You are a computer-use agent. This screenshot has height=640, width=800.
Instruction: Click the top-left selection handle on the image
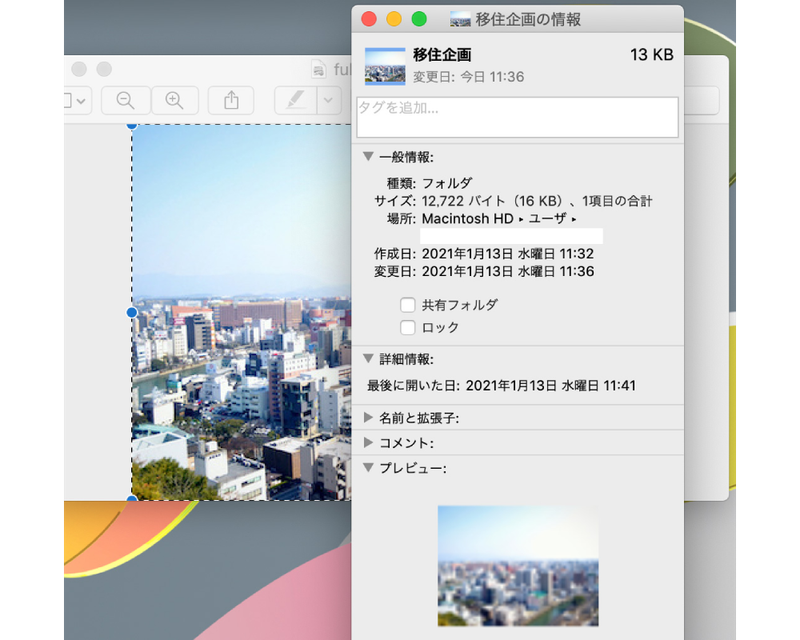click(x=132, y=126)
